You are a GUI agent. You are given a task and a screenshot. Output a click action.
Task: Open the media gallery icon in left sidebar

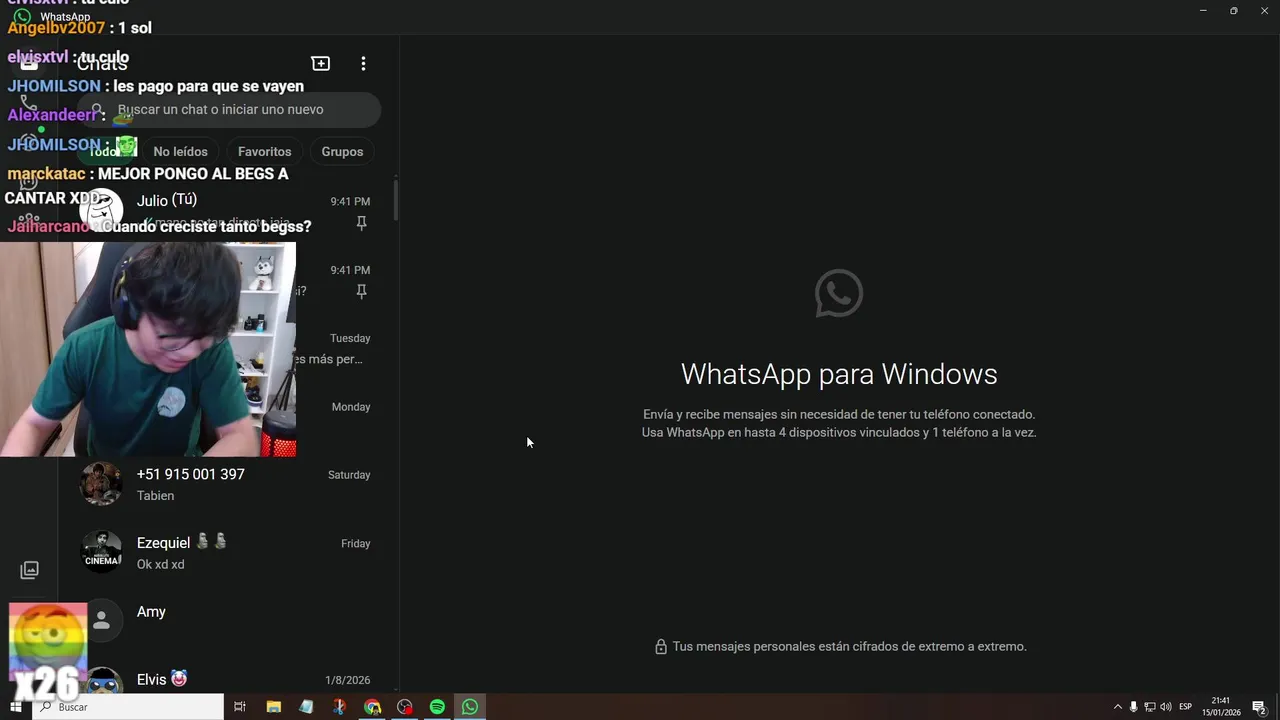[29, 570]
